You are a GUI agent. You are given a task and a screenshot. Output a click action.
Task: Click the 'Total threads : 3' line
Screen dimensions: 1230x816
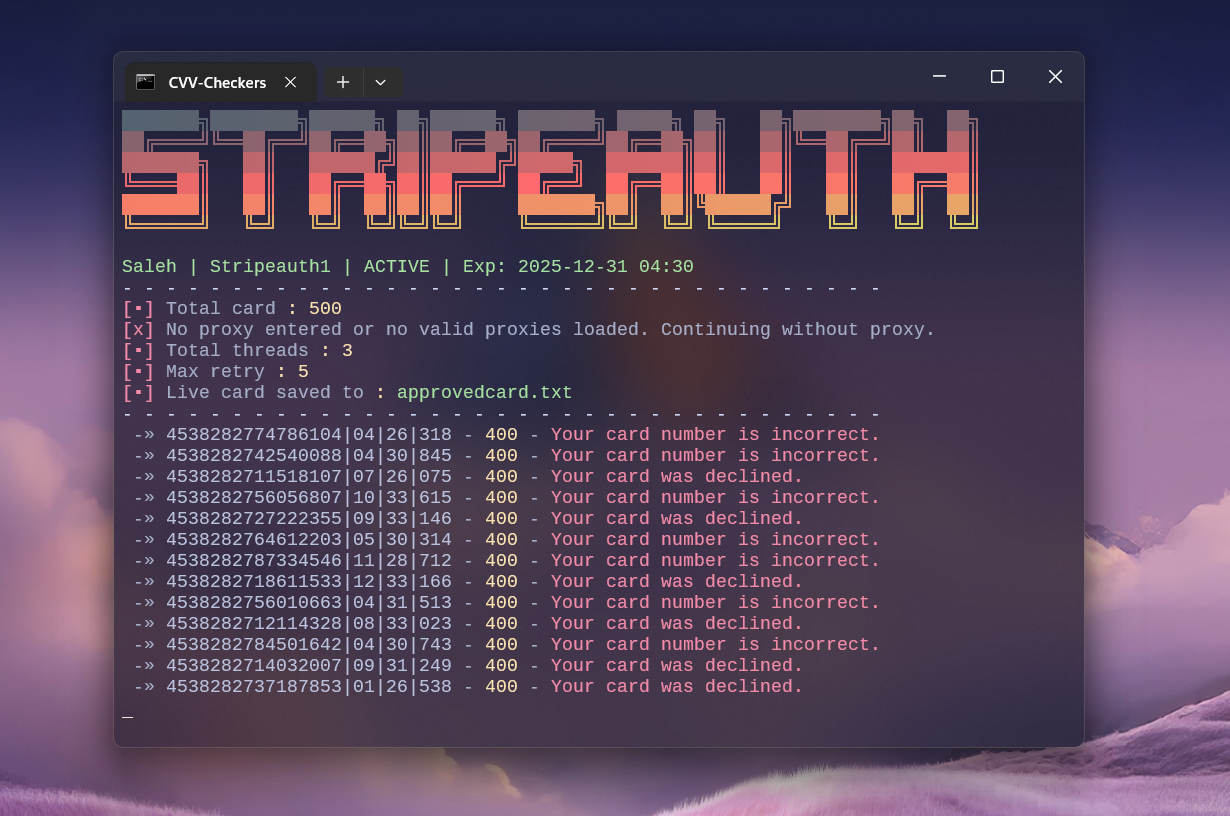238,351
